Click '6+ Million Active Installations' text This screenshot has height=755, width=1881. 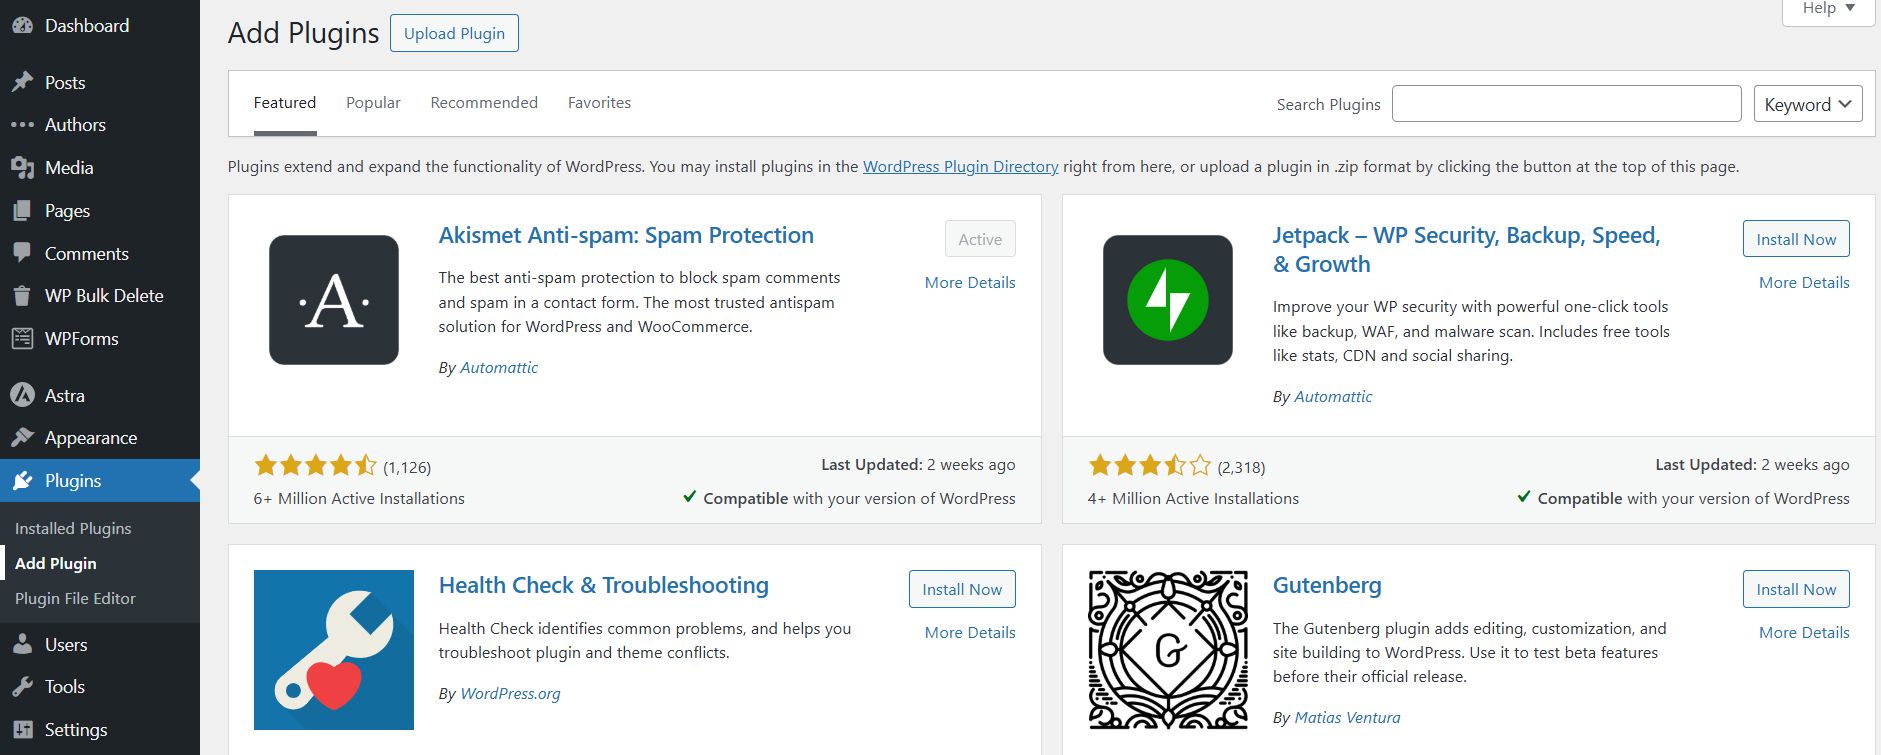click(x=359, y=499)
